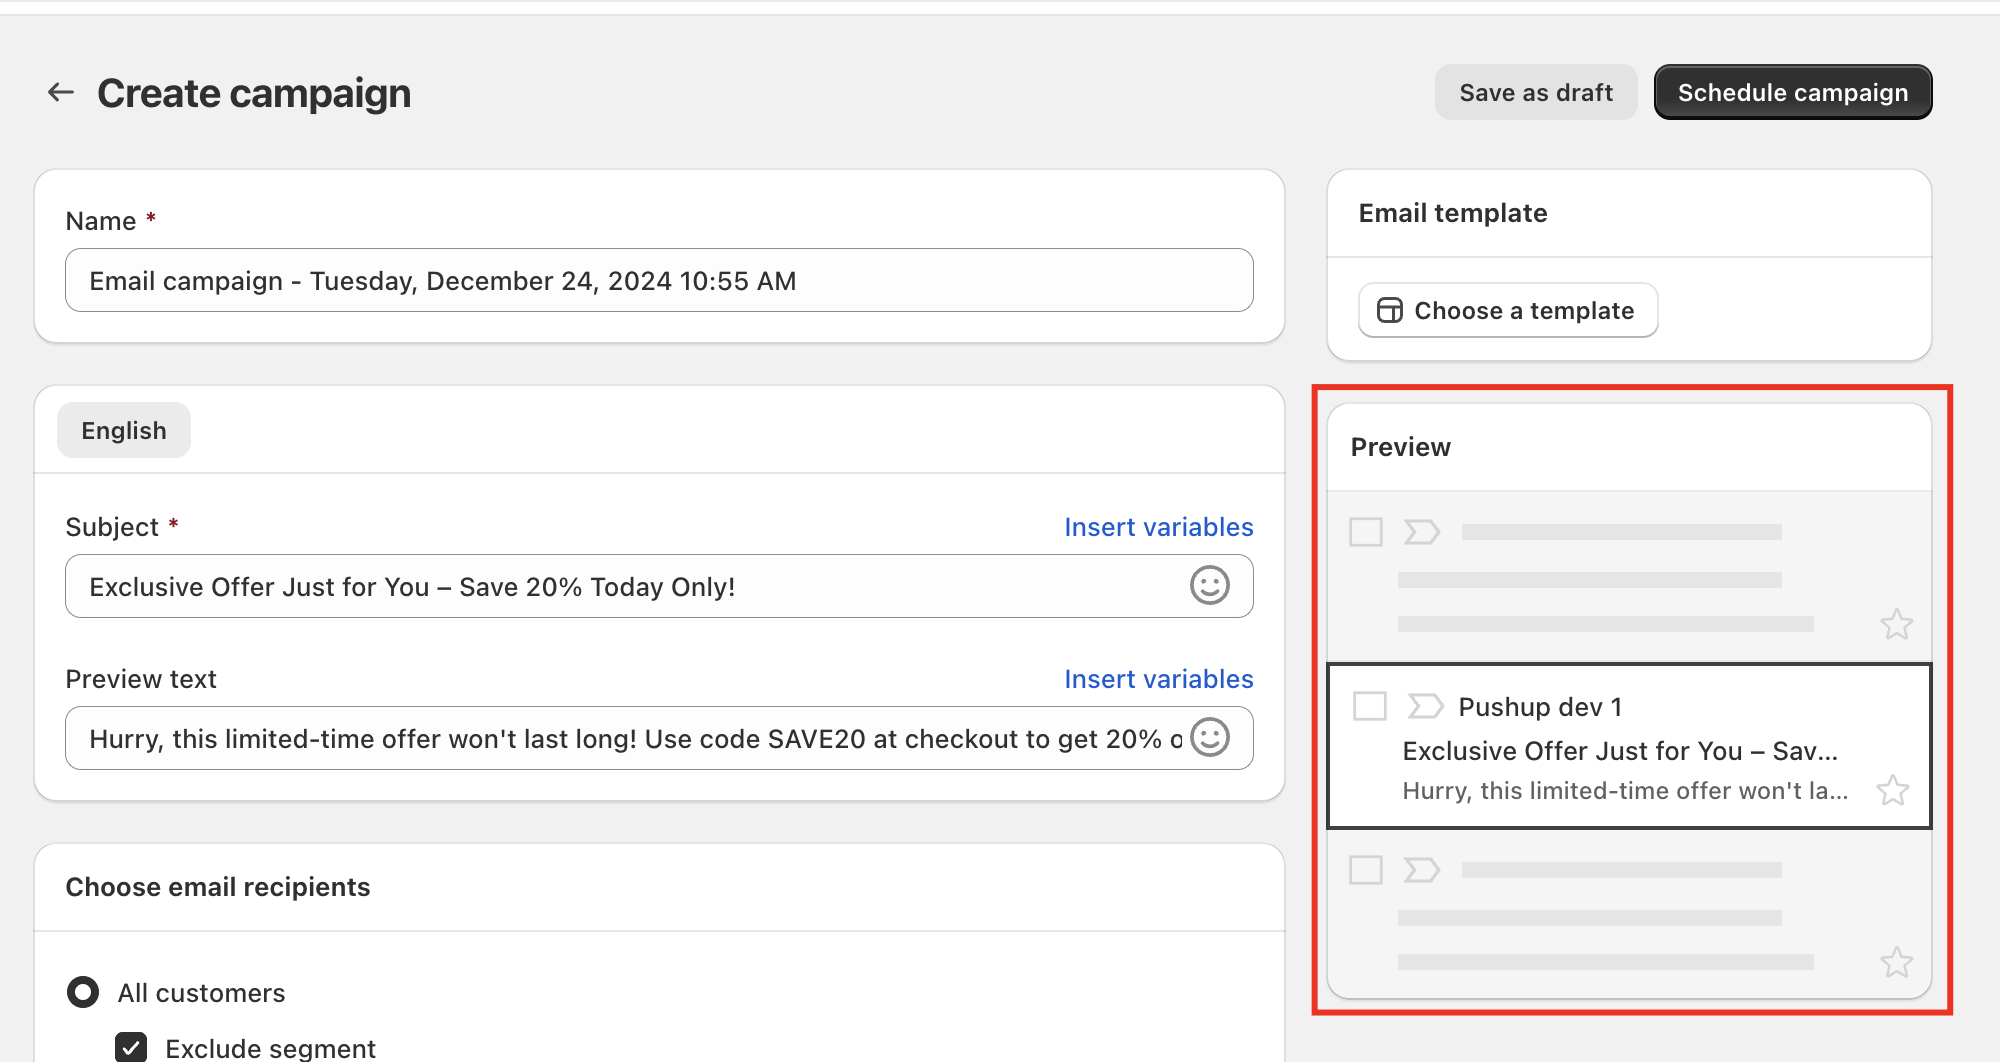Tick the checkbox next to Pushup dev 1

[1369, 706]
